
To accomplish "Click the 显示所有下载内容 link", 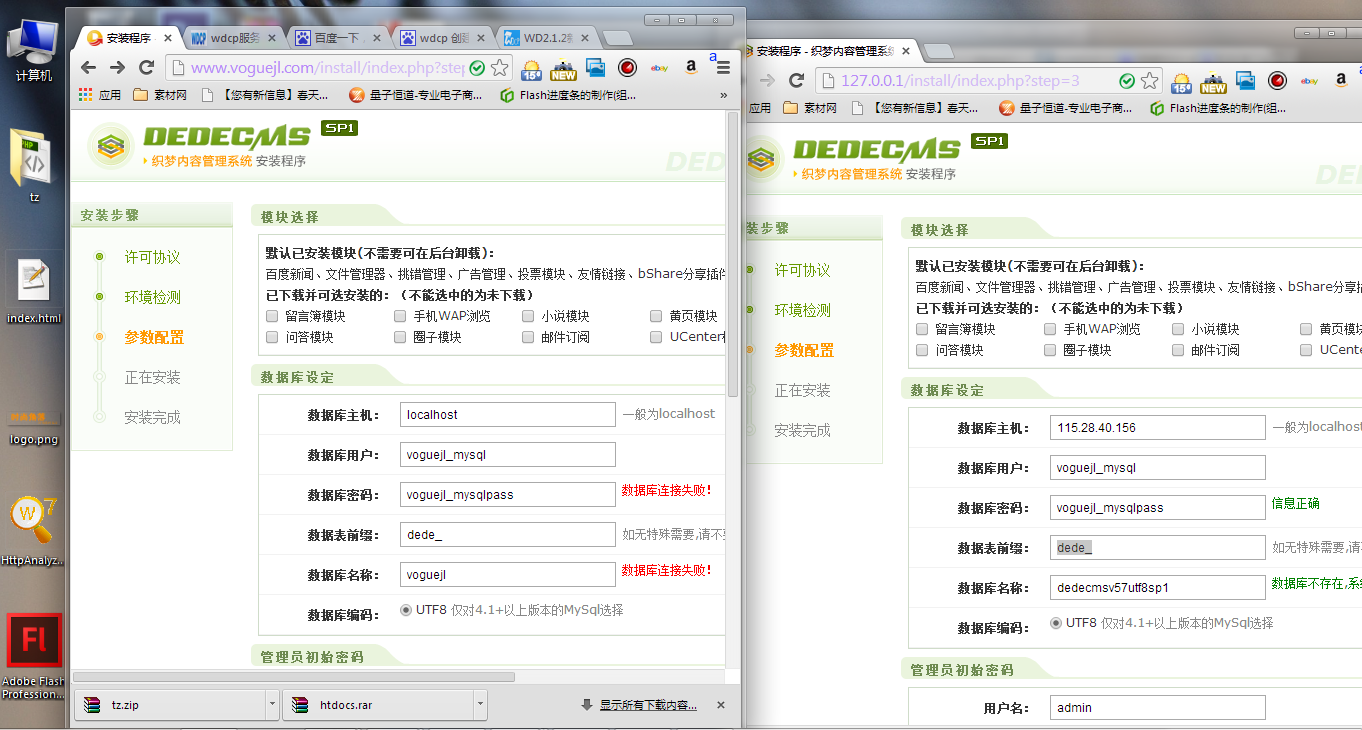I will coord(648,705).
